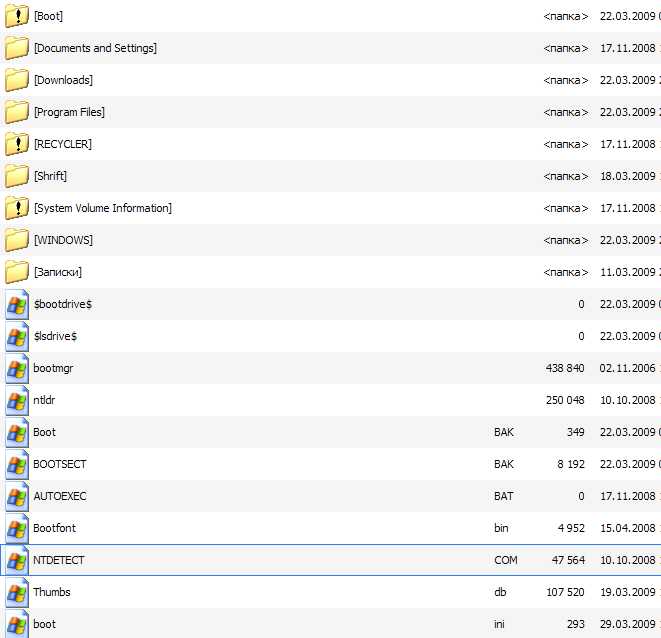Click the WINDOWS folder icon
Image resolution: width=661 pixels, height=638 pixels.
click(17, 240)
